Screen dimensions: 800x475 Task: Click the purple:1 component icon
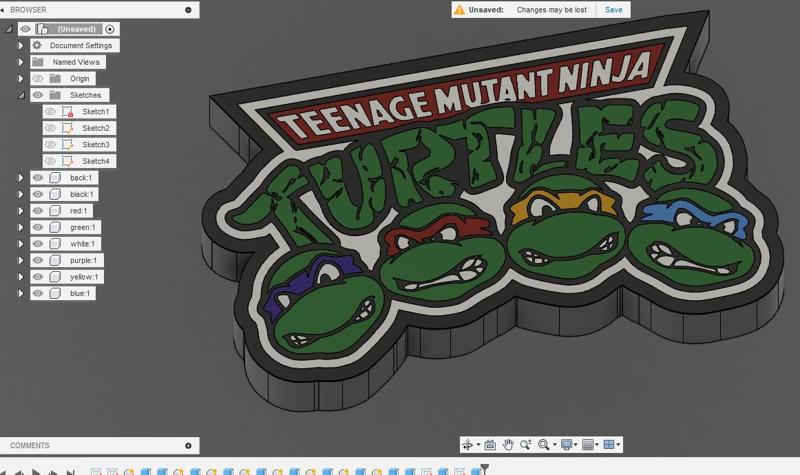coord(55,260)
